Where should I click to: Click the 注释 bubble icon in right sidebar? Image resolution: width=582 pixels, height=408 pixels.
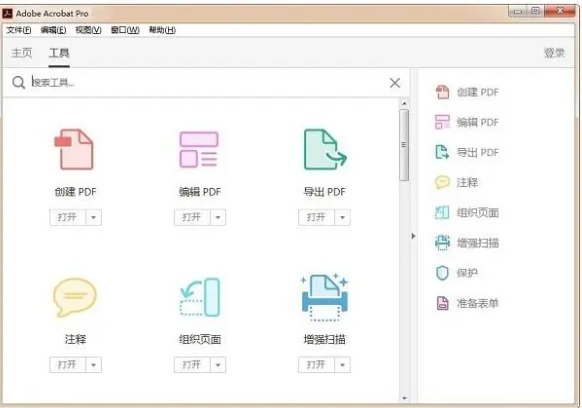(x=442, y=182)
